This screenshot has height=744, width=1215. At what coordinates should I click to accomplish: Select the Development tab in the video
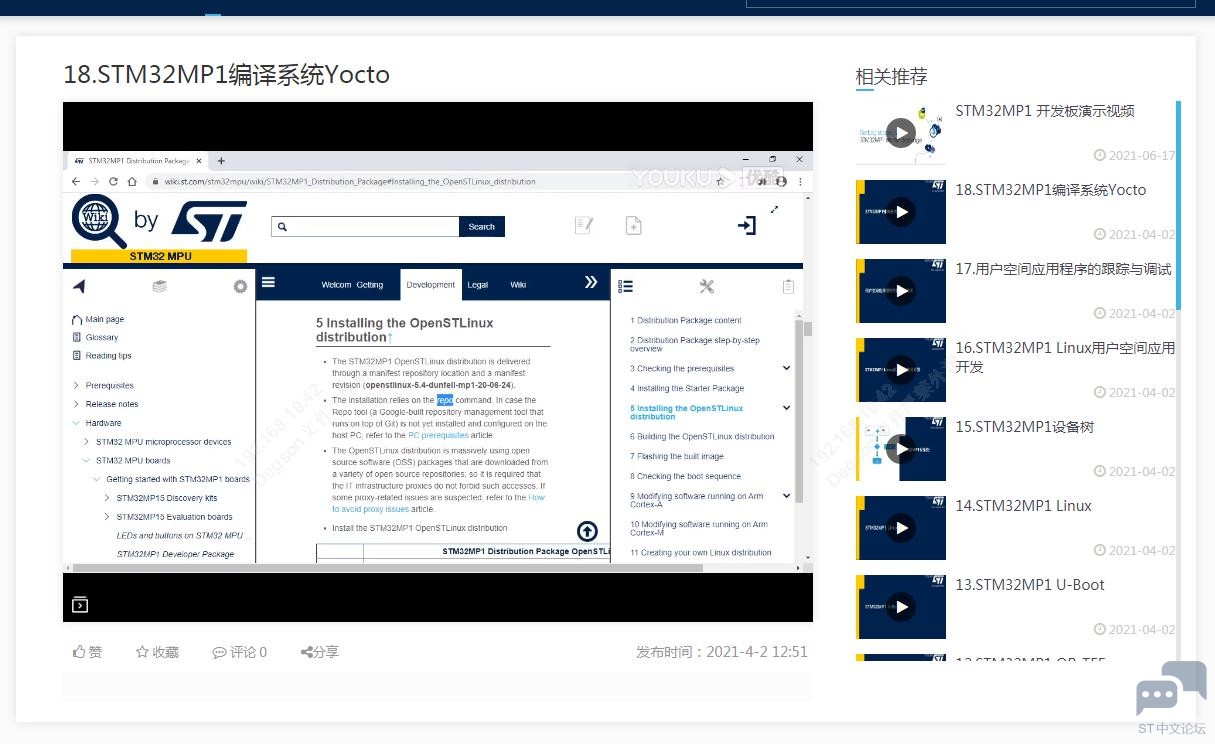pos(431,285)
